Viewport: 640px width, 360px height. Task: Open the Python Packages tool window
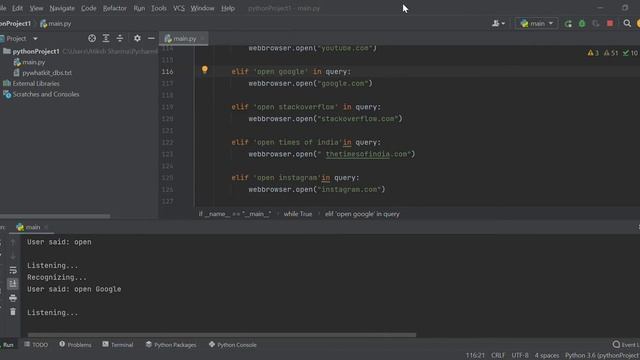pos(171,345)
